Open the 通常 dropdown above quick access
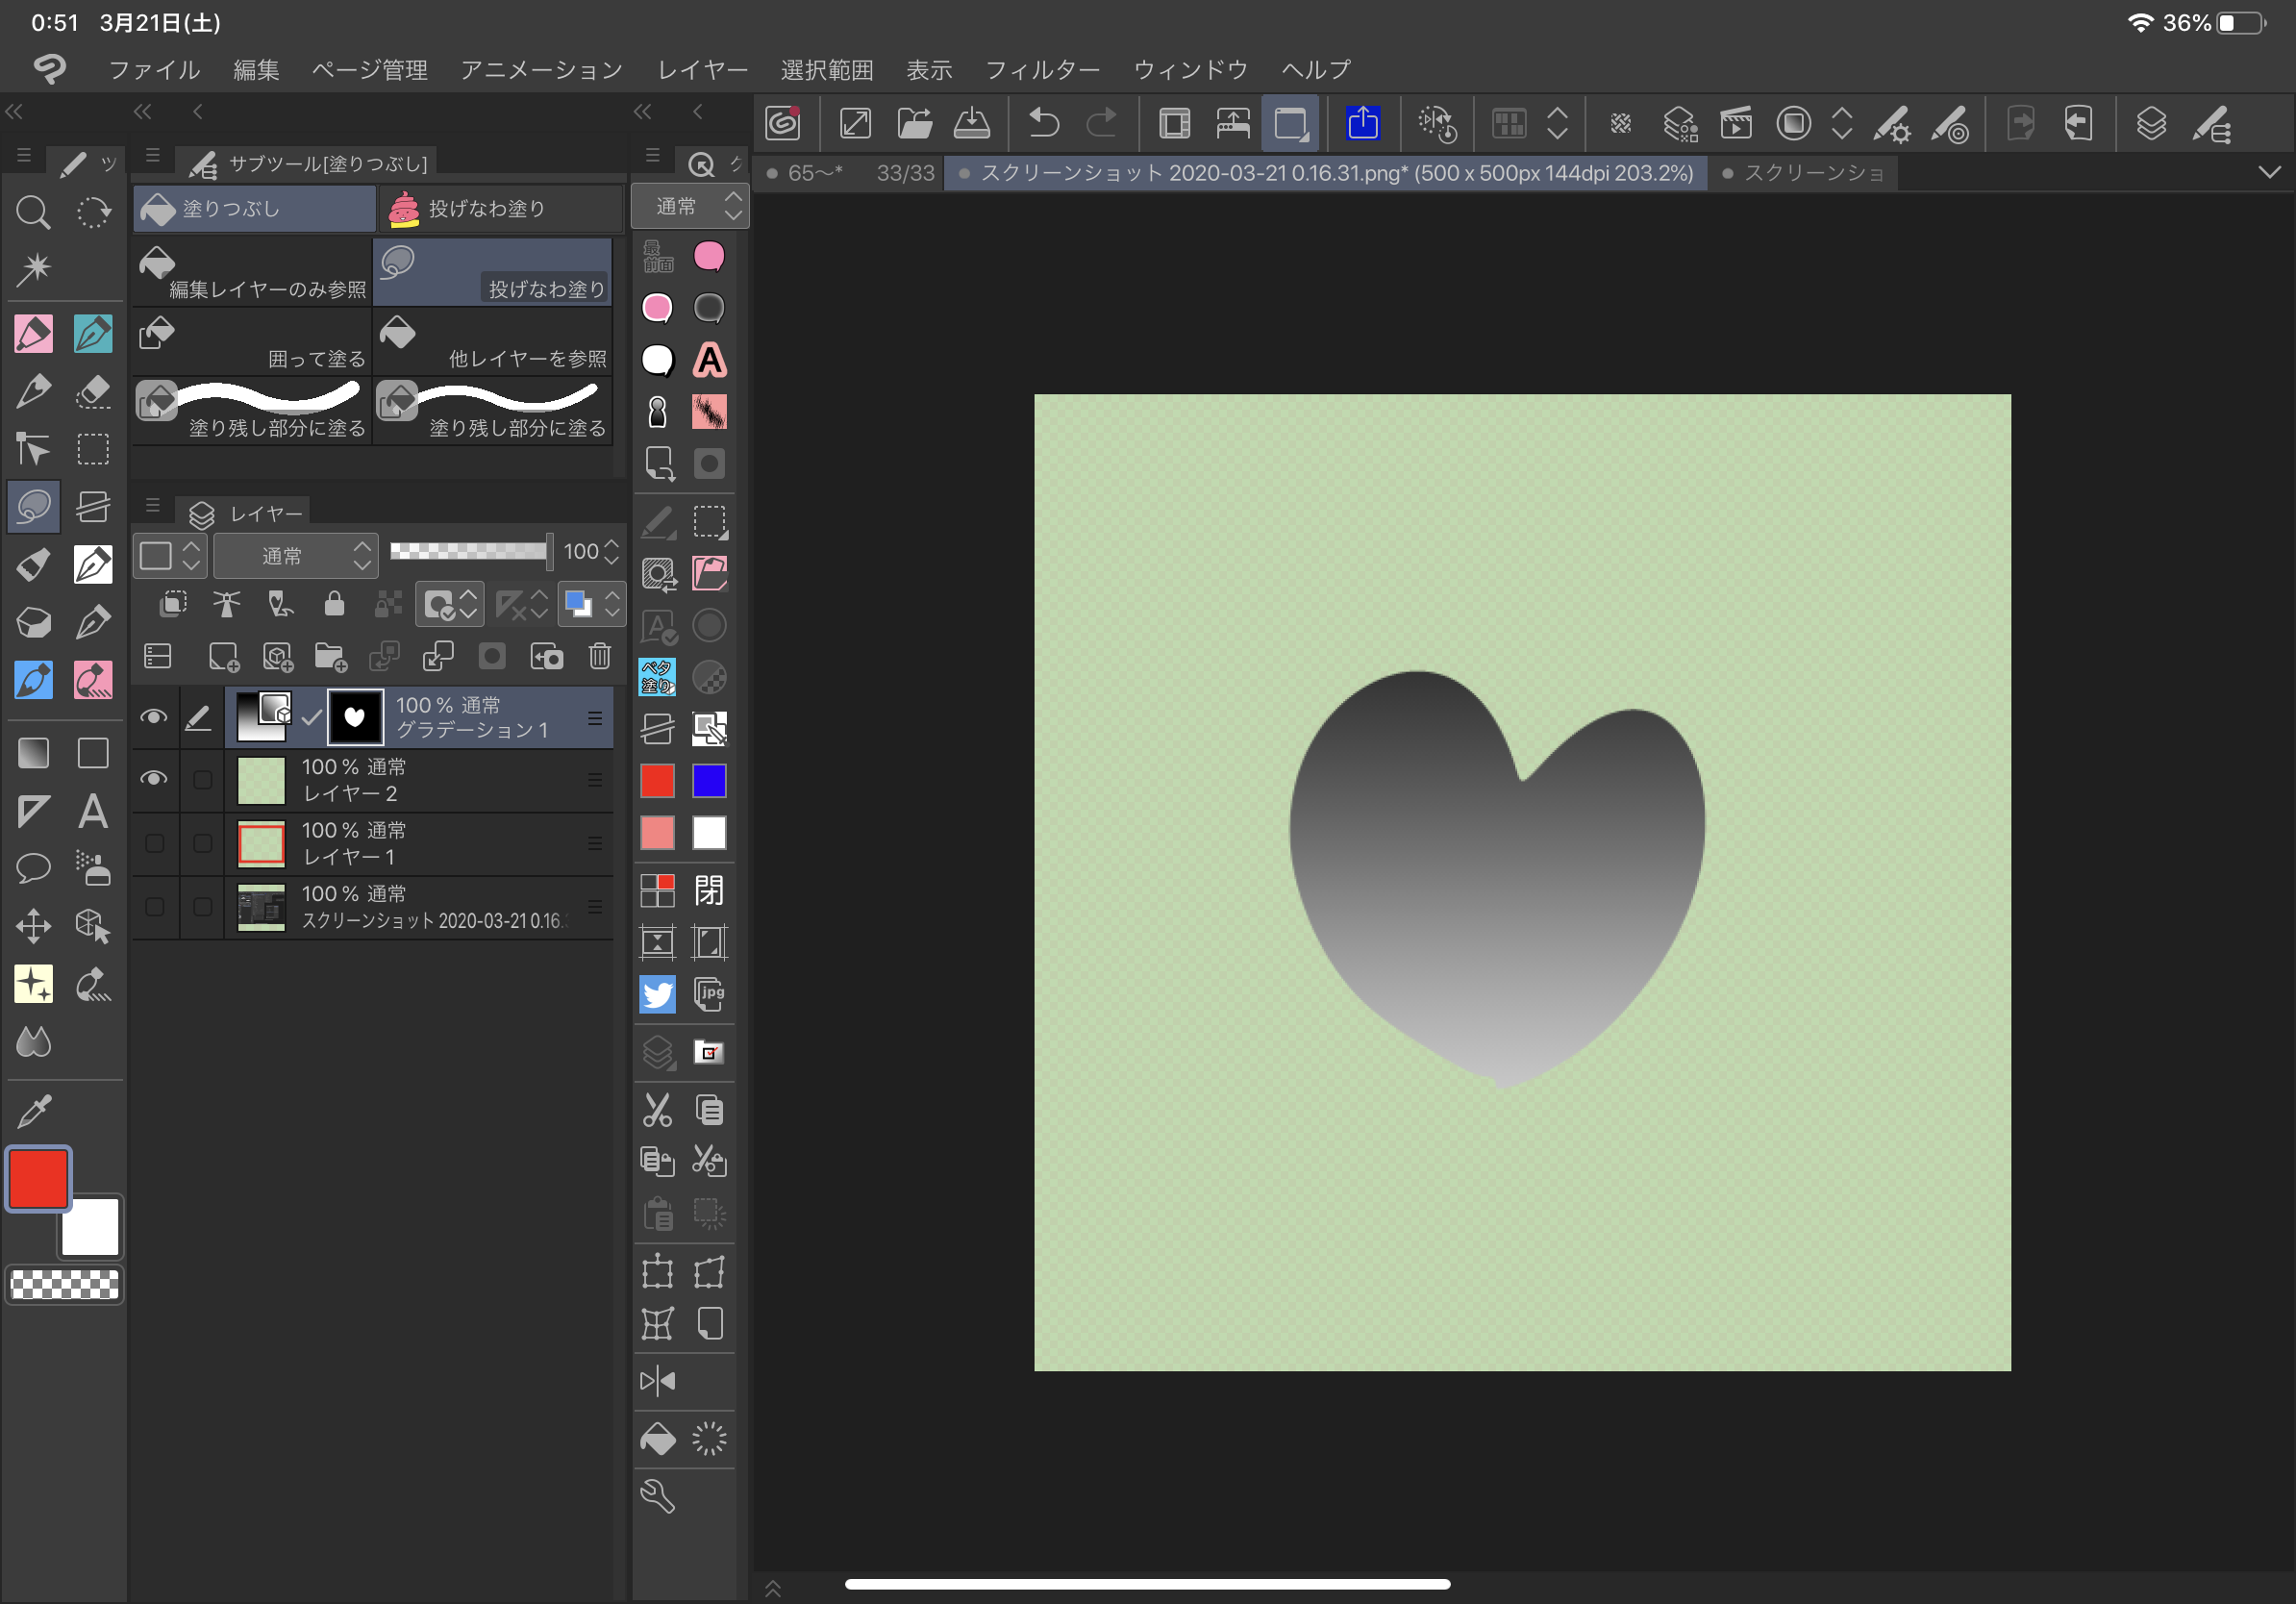The width and height of the screenshot is (2296, 1604). (689, 207)
